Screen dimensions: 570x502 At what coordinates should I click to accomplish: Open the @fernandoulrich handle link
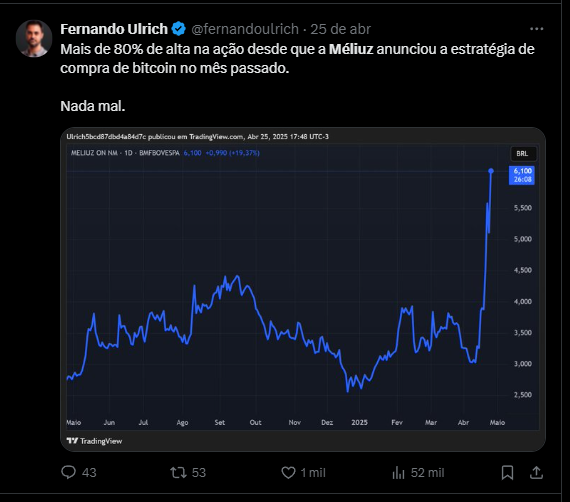245,29
